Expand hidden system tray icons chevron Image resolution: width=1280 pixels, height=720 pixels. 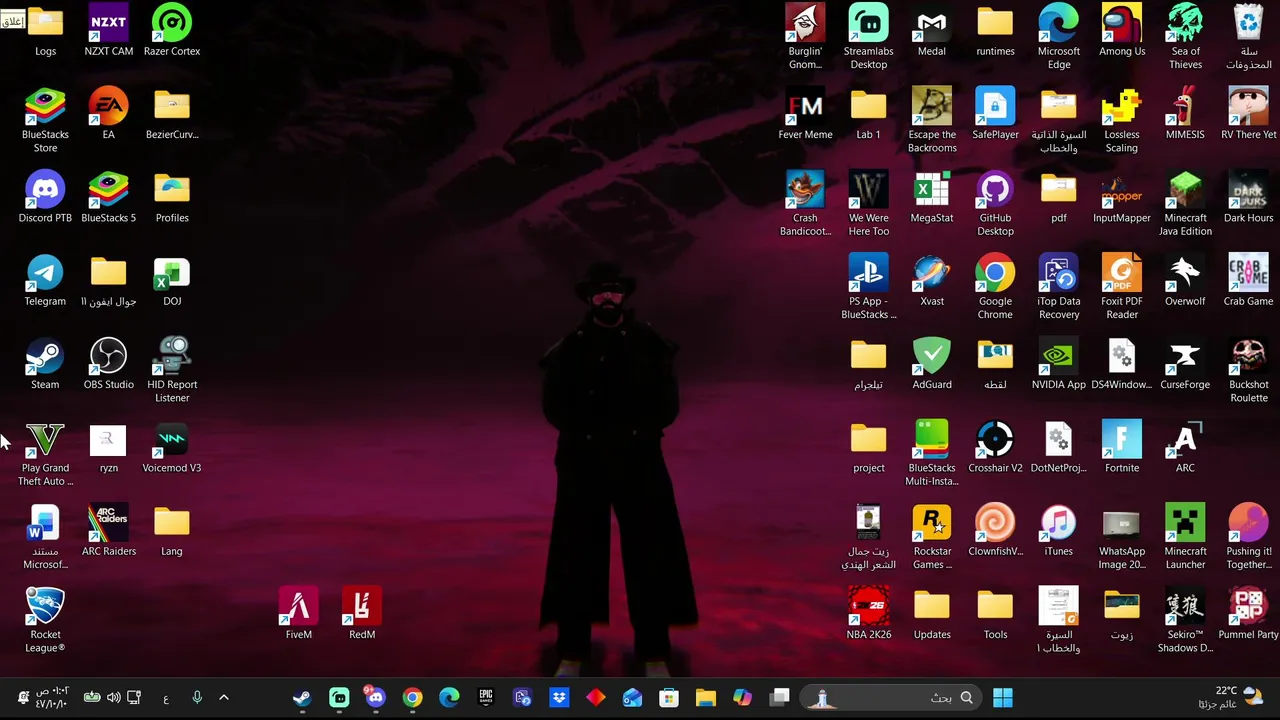224,697
